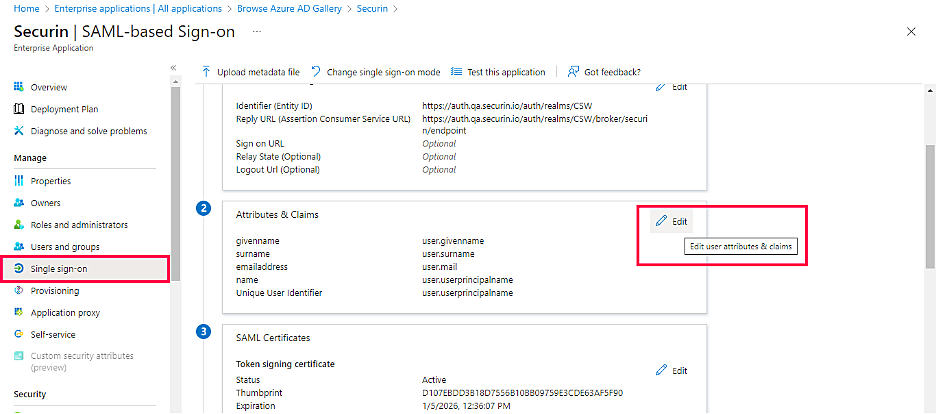Click the user.givenname claim value
This screenshot has height=414, width=936.
pyautogui.click(x=452, y=241)
